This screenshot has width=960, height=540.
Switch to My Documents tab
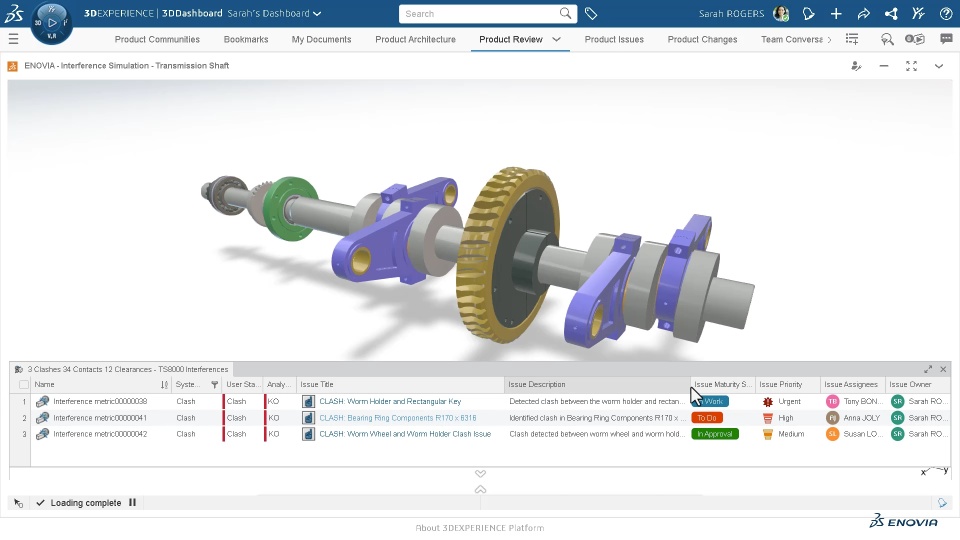click(x=321, y=39)
